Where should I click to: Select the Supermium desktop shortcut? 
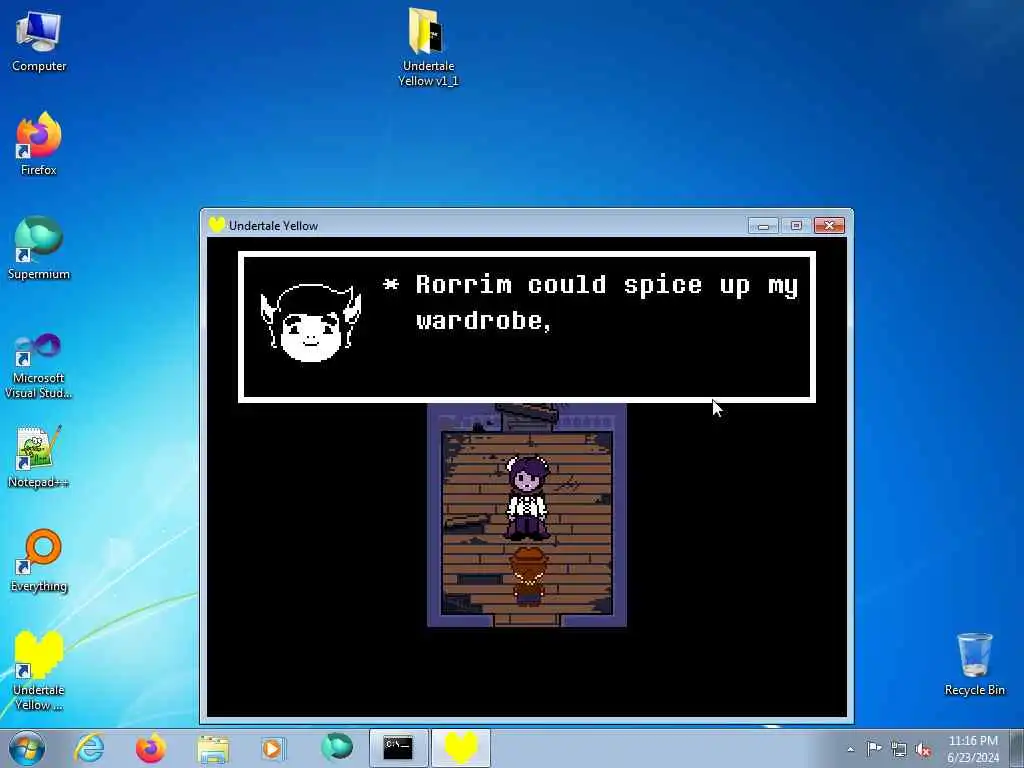[x=39, y=248]
